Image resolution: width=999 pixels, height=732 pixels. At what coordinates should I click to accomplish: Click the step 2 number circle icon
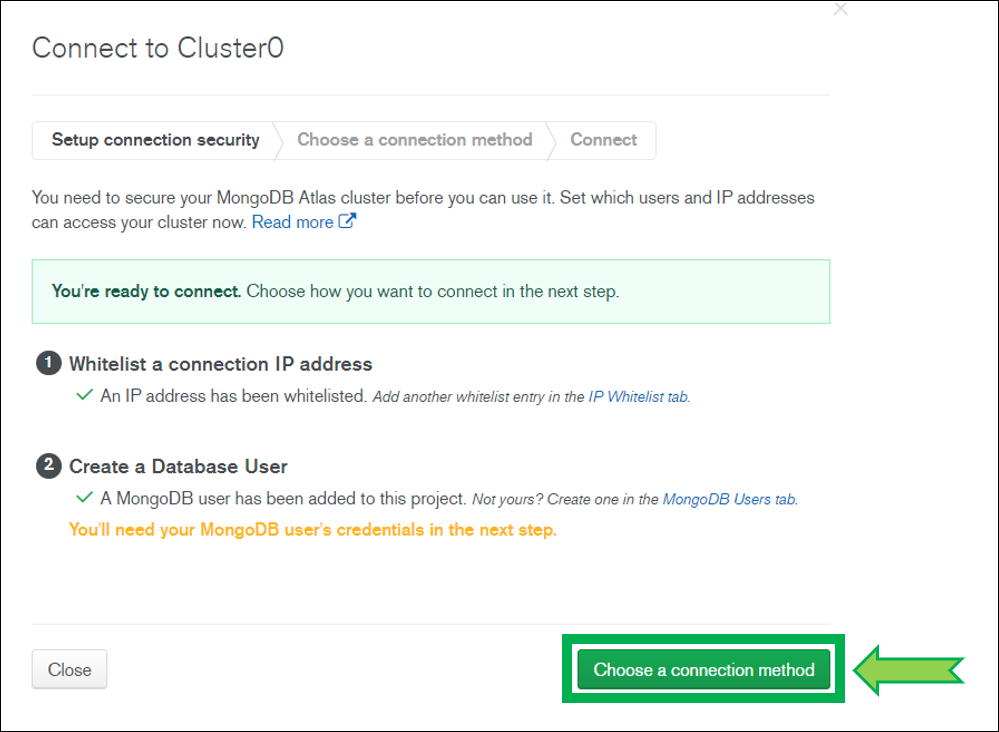coord(48,466)
